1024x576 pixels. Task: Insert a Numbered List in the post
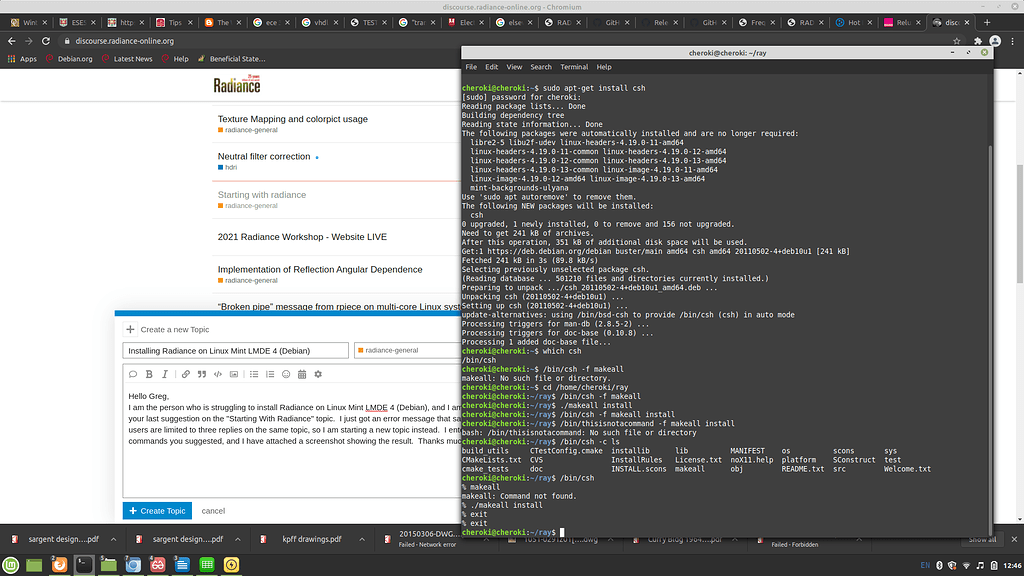(x=270, y=373)
